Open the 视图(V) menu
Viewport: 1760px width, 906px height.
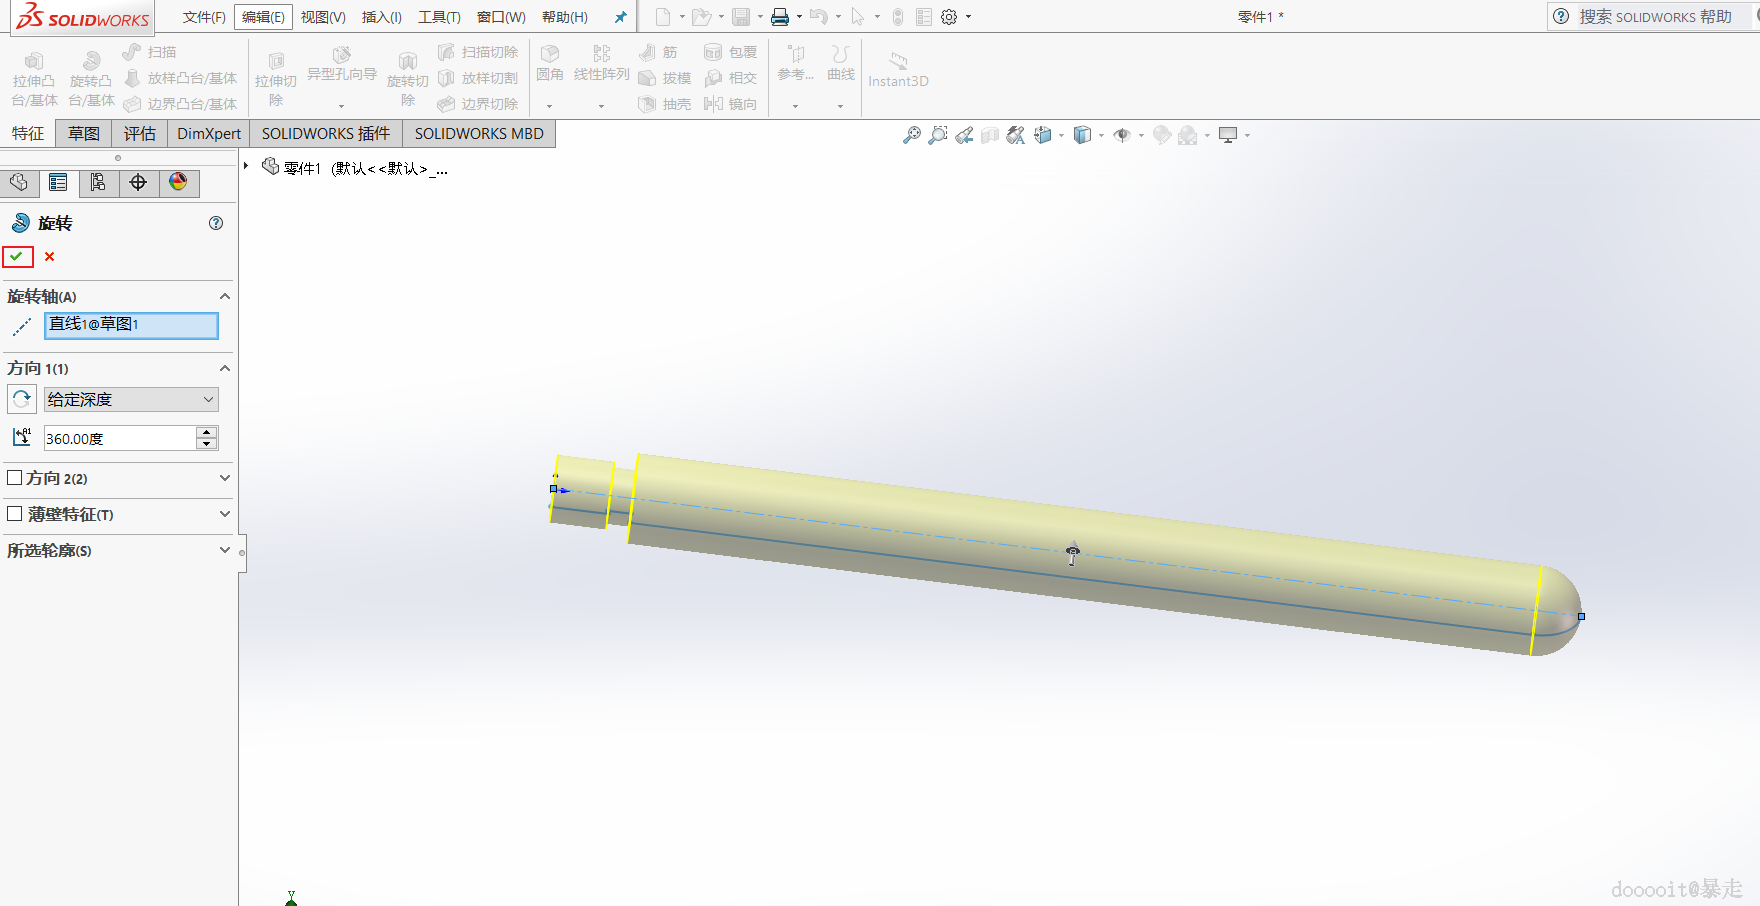tap(323, 17)
